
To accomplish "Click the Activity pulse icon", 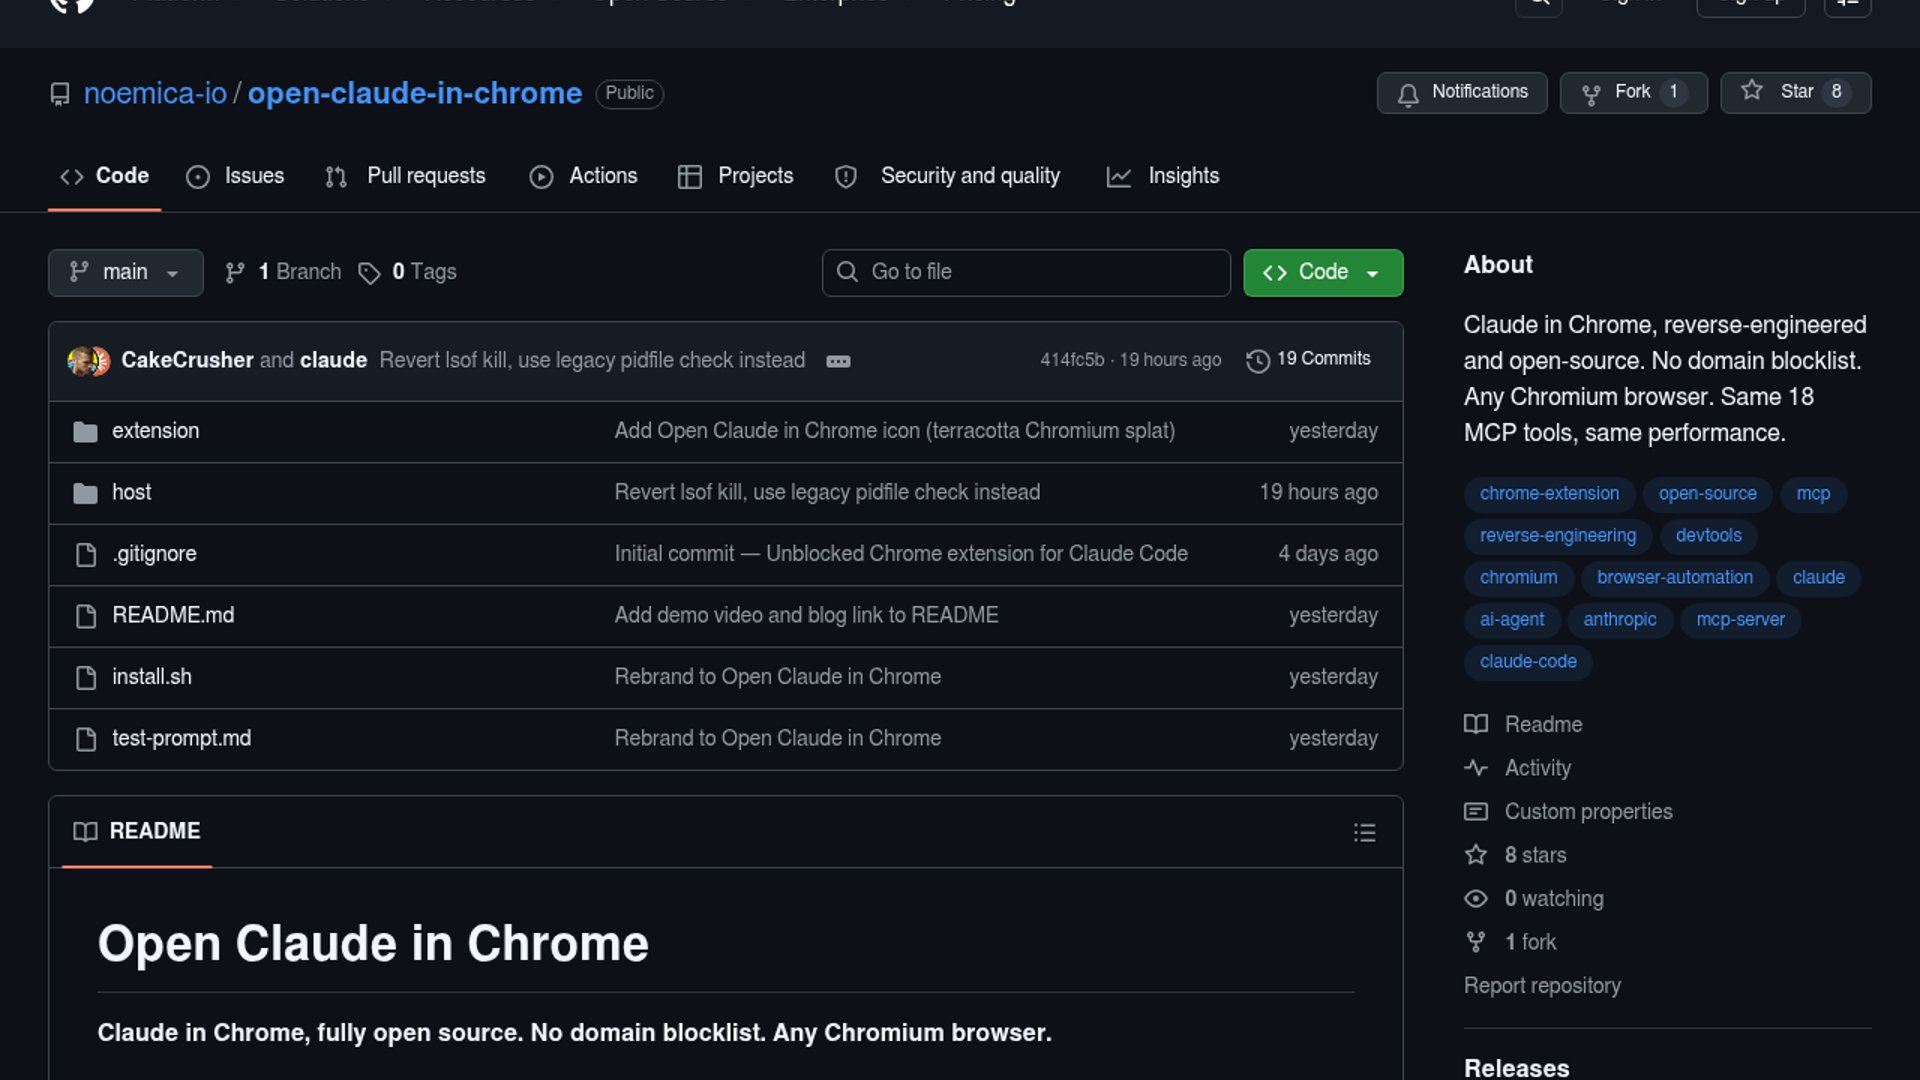I will (1475, 768).
